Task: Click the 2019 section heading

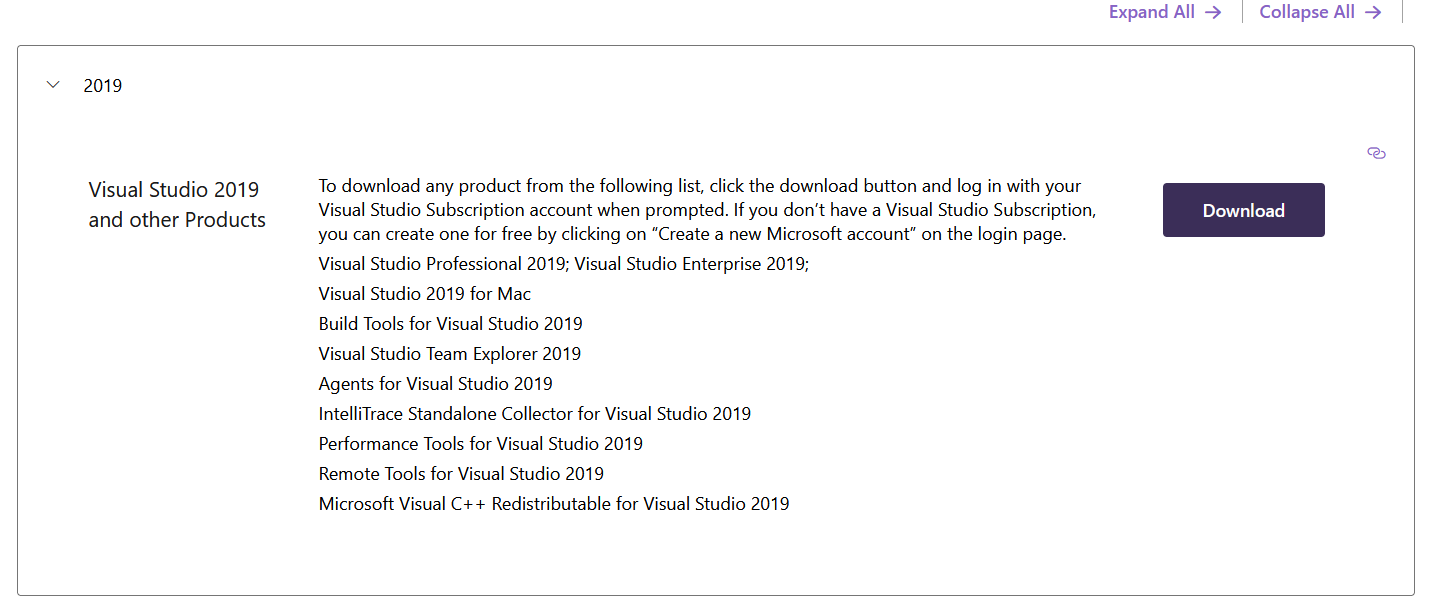Action: (102, 86)
